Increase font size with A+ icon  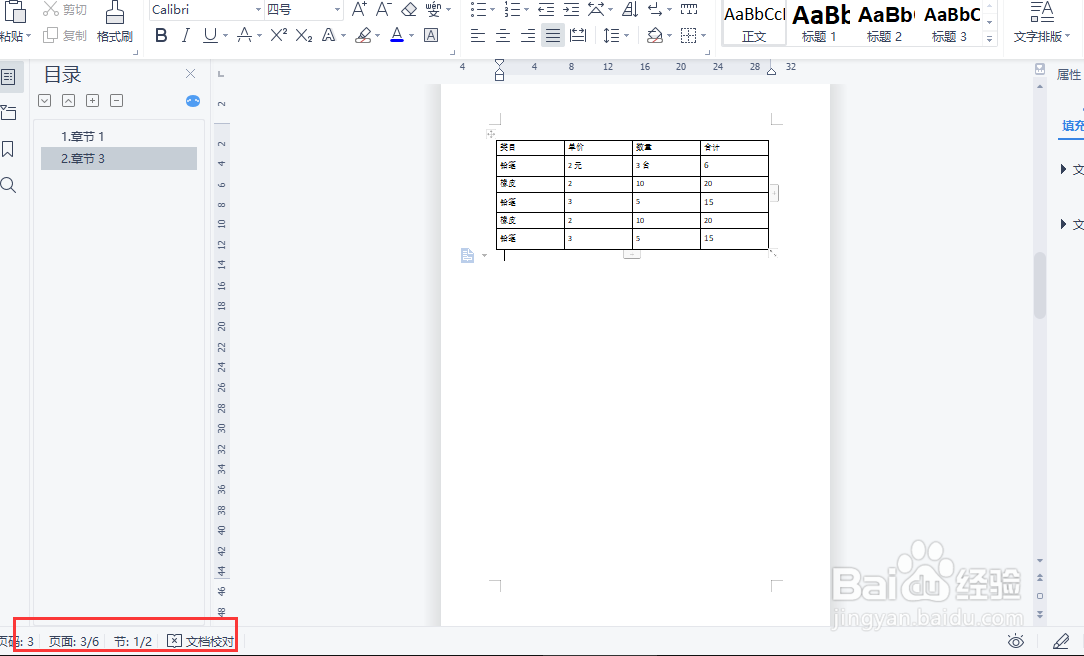359,10
